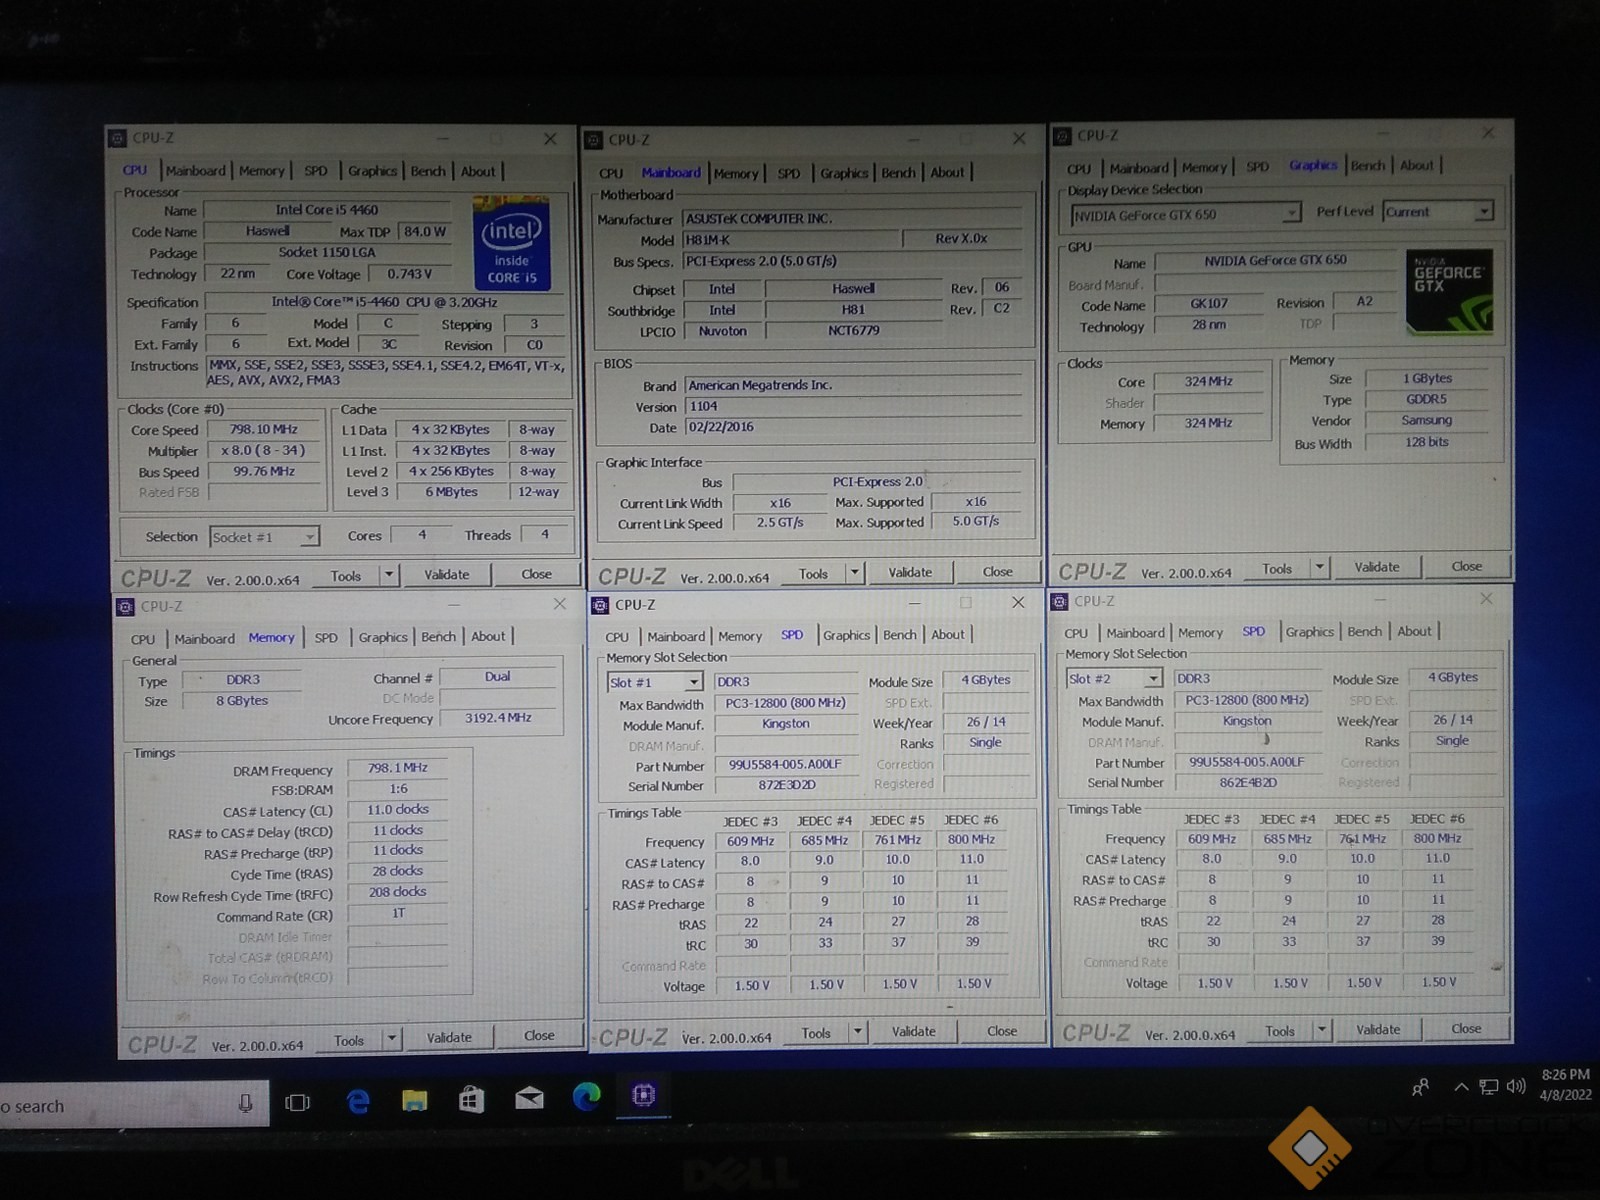The height and width of the screenshot is (1200, 1600).
Task: Open the Socket #1 selection dropdown
Action: click(264, 537)
